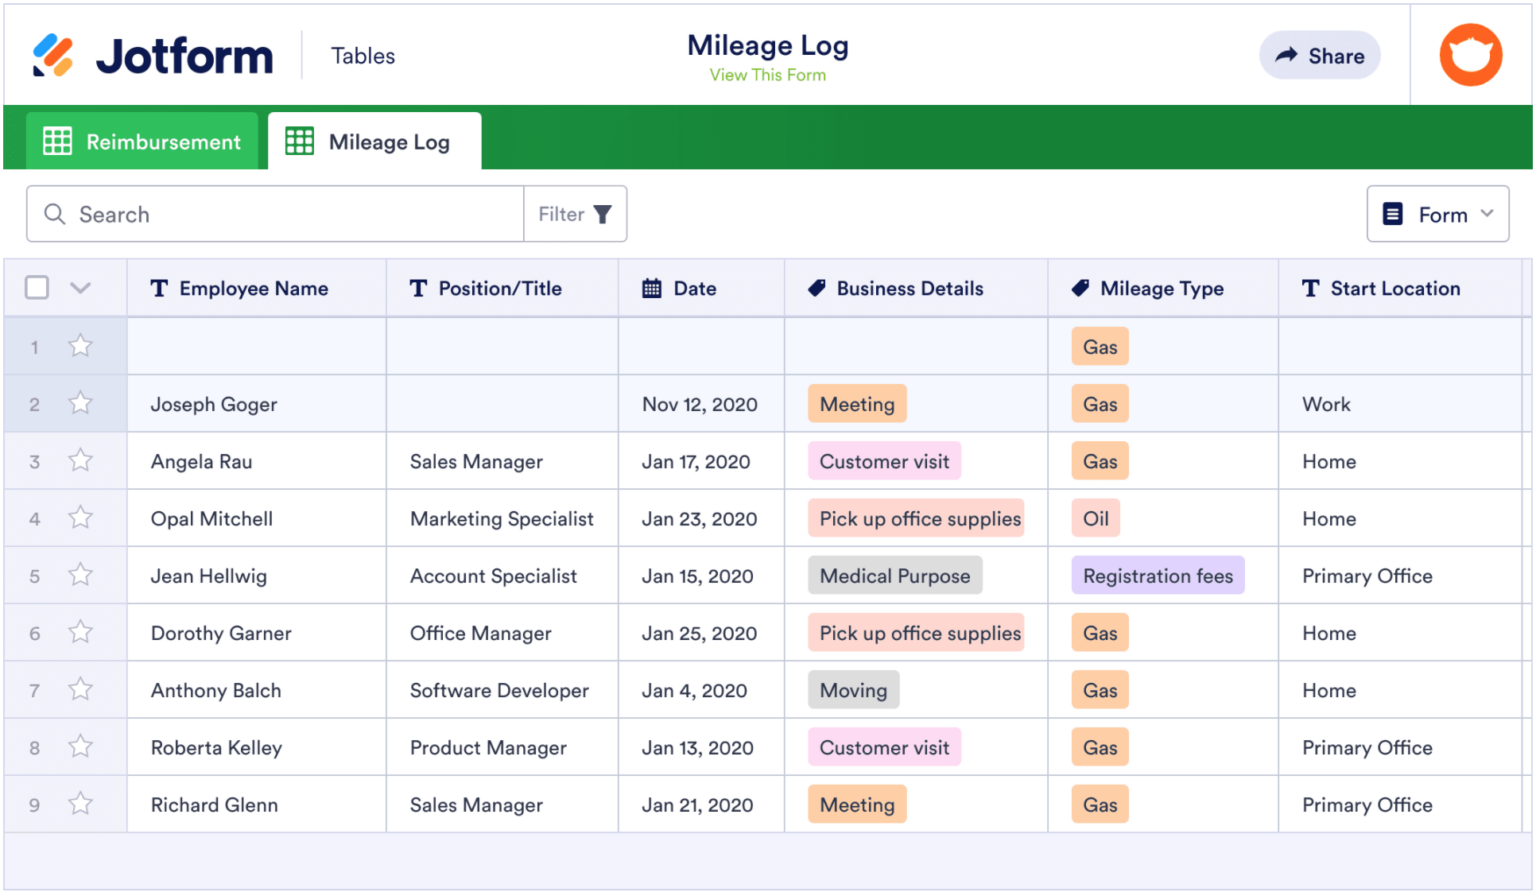The image size is (1536, 892).
Task: Star row 5 for Jean Hellwig
Action: pos(80,575)
